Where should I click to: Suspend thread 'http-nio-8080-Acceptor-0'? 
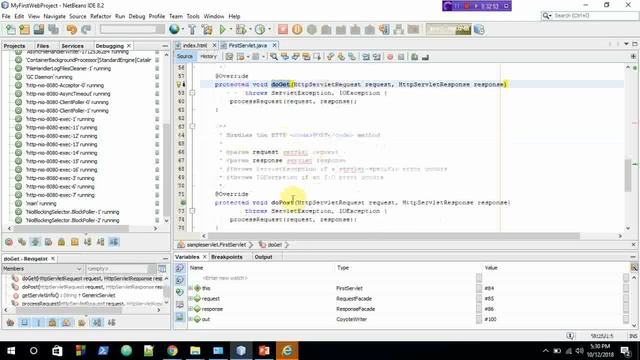(x=157, y=85)
